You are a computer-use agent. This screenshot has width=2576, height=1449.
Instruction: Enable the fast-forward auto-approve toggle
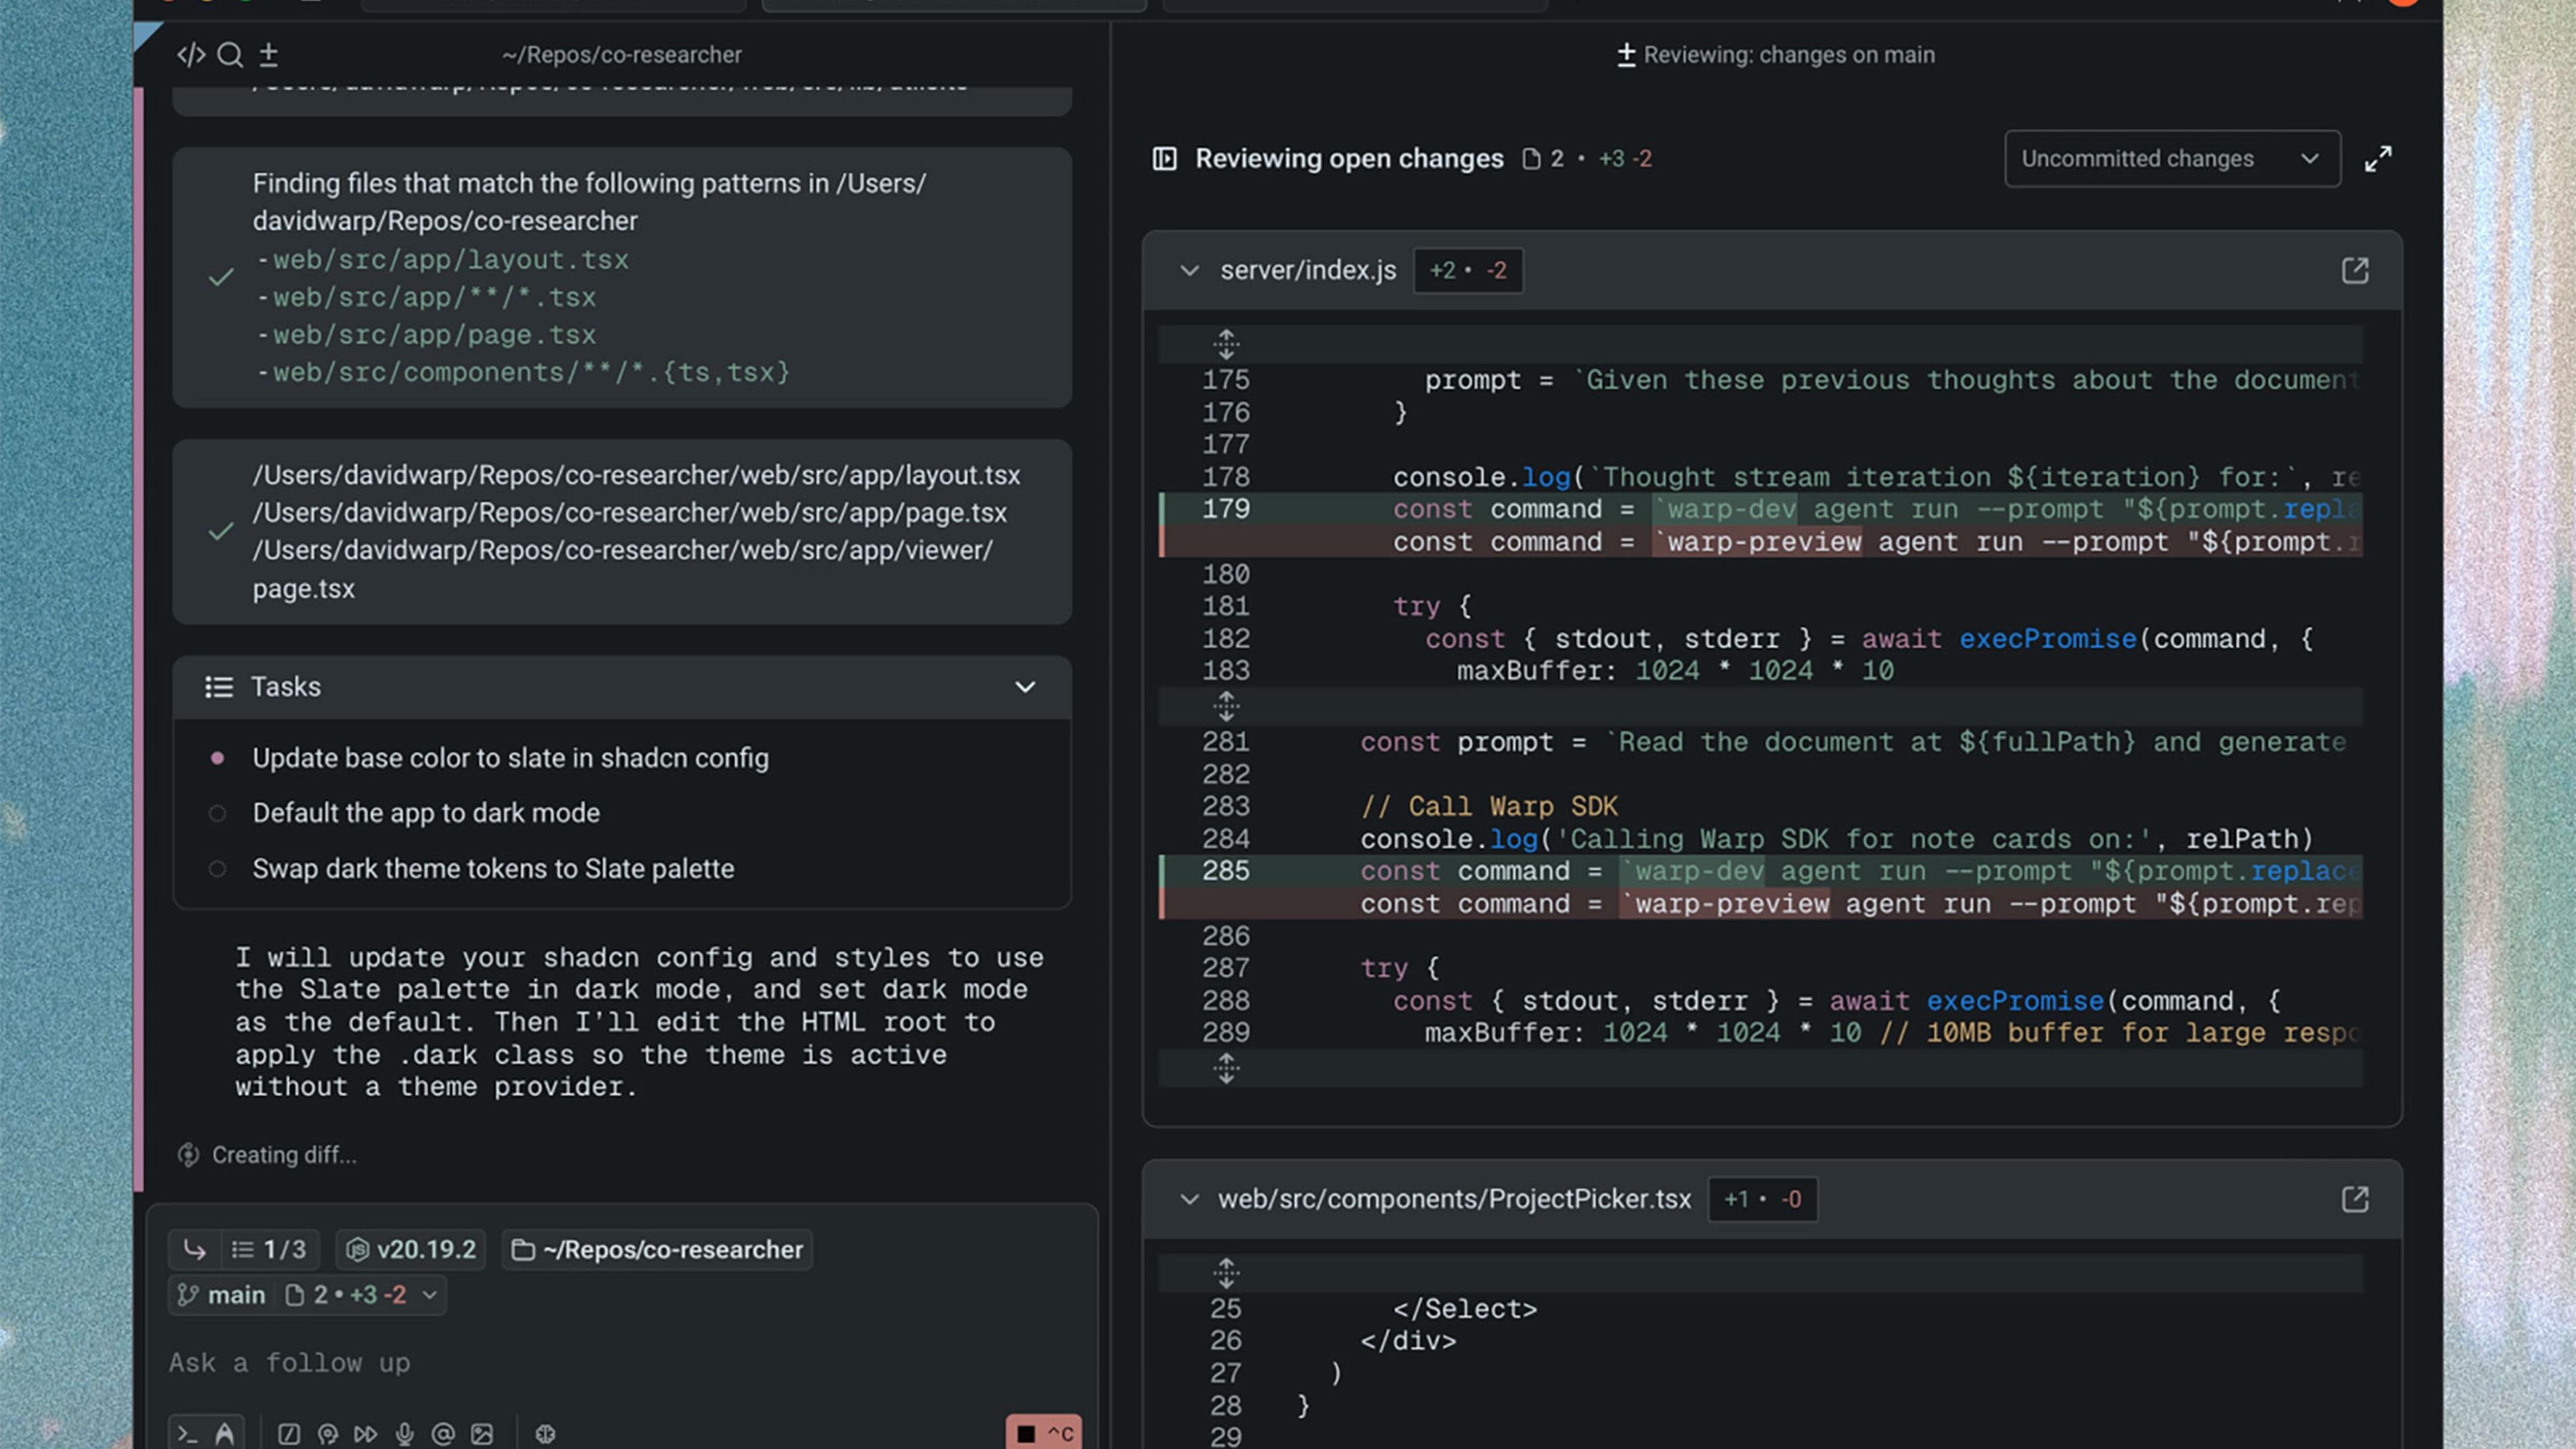(x=366, y=1434)
